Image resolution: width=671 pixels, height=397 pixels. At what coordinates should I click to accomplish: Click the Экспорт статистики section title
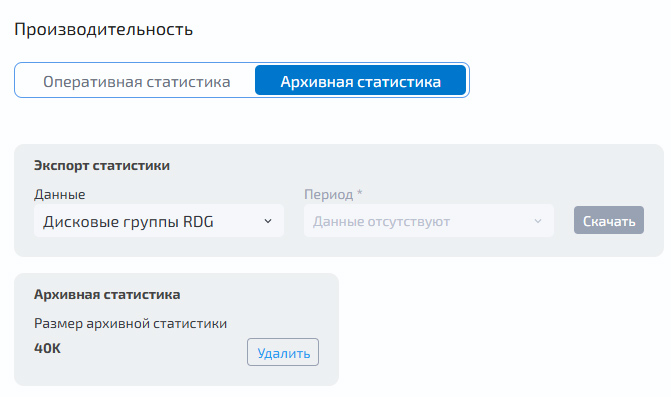tap(102, 166)
